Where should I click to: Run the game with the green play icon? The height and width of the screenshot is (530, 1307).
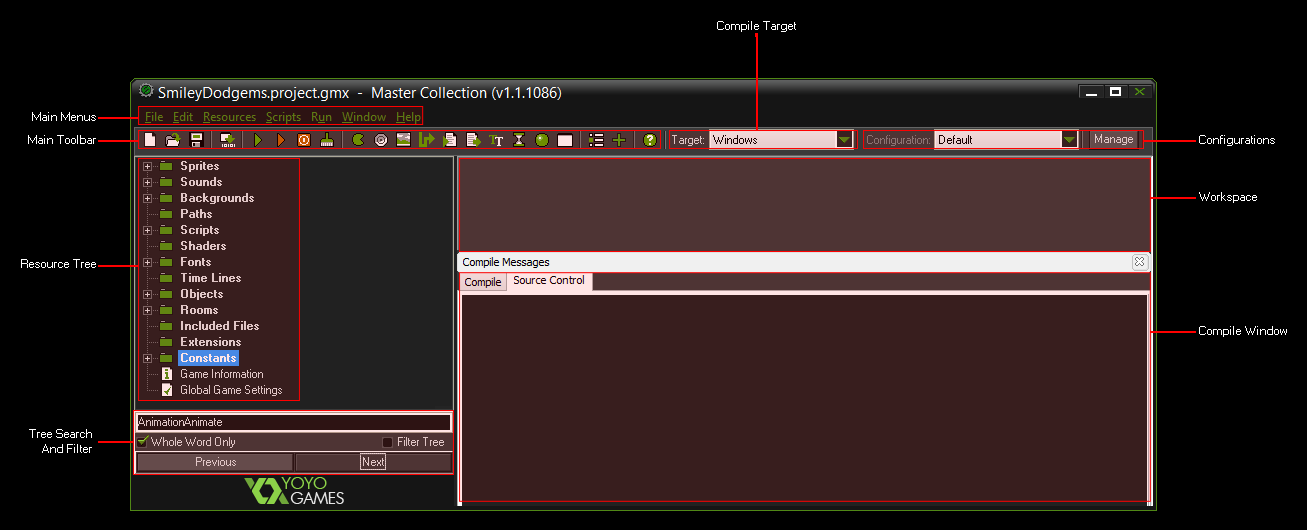258,140
